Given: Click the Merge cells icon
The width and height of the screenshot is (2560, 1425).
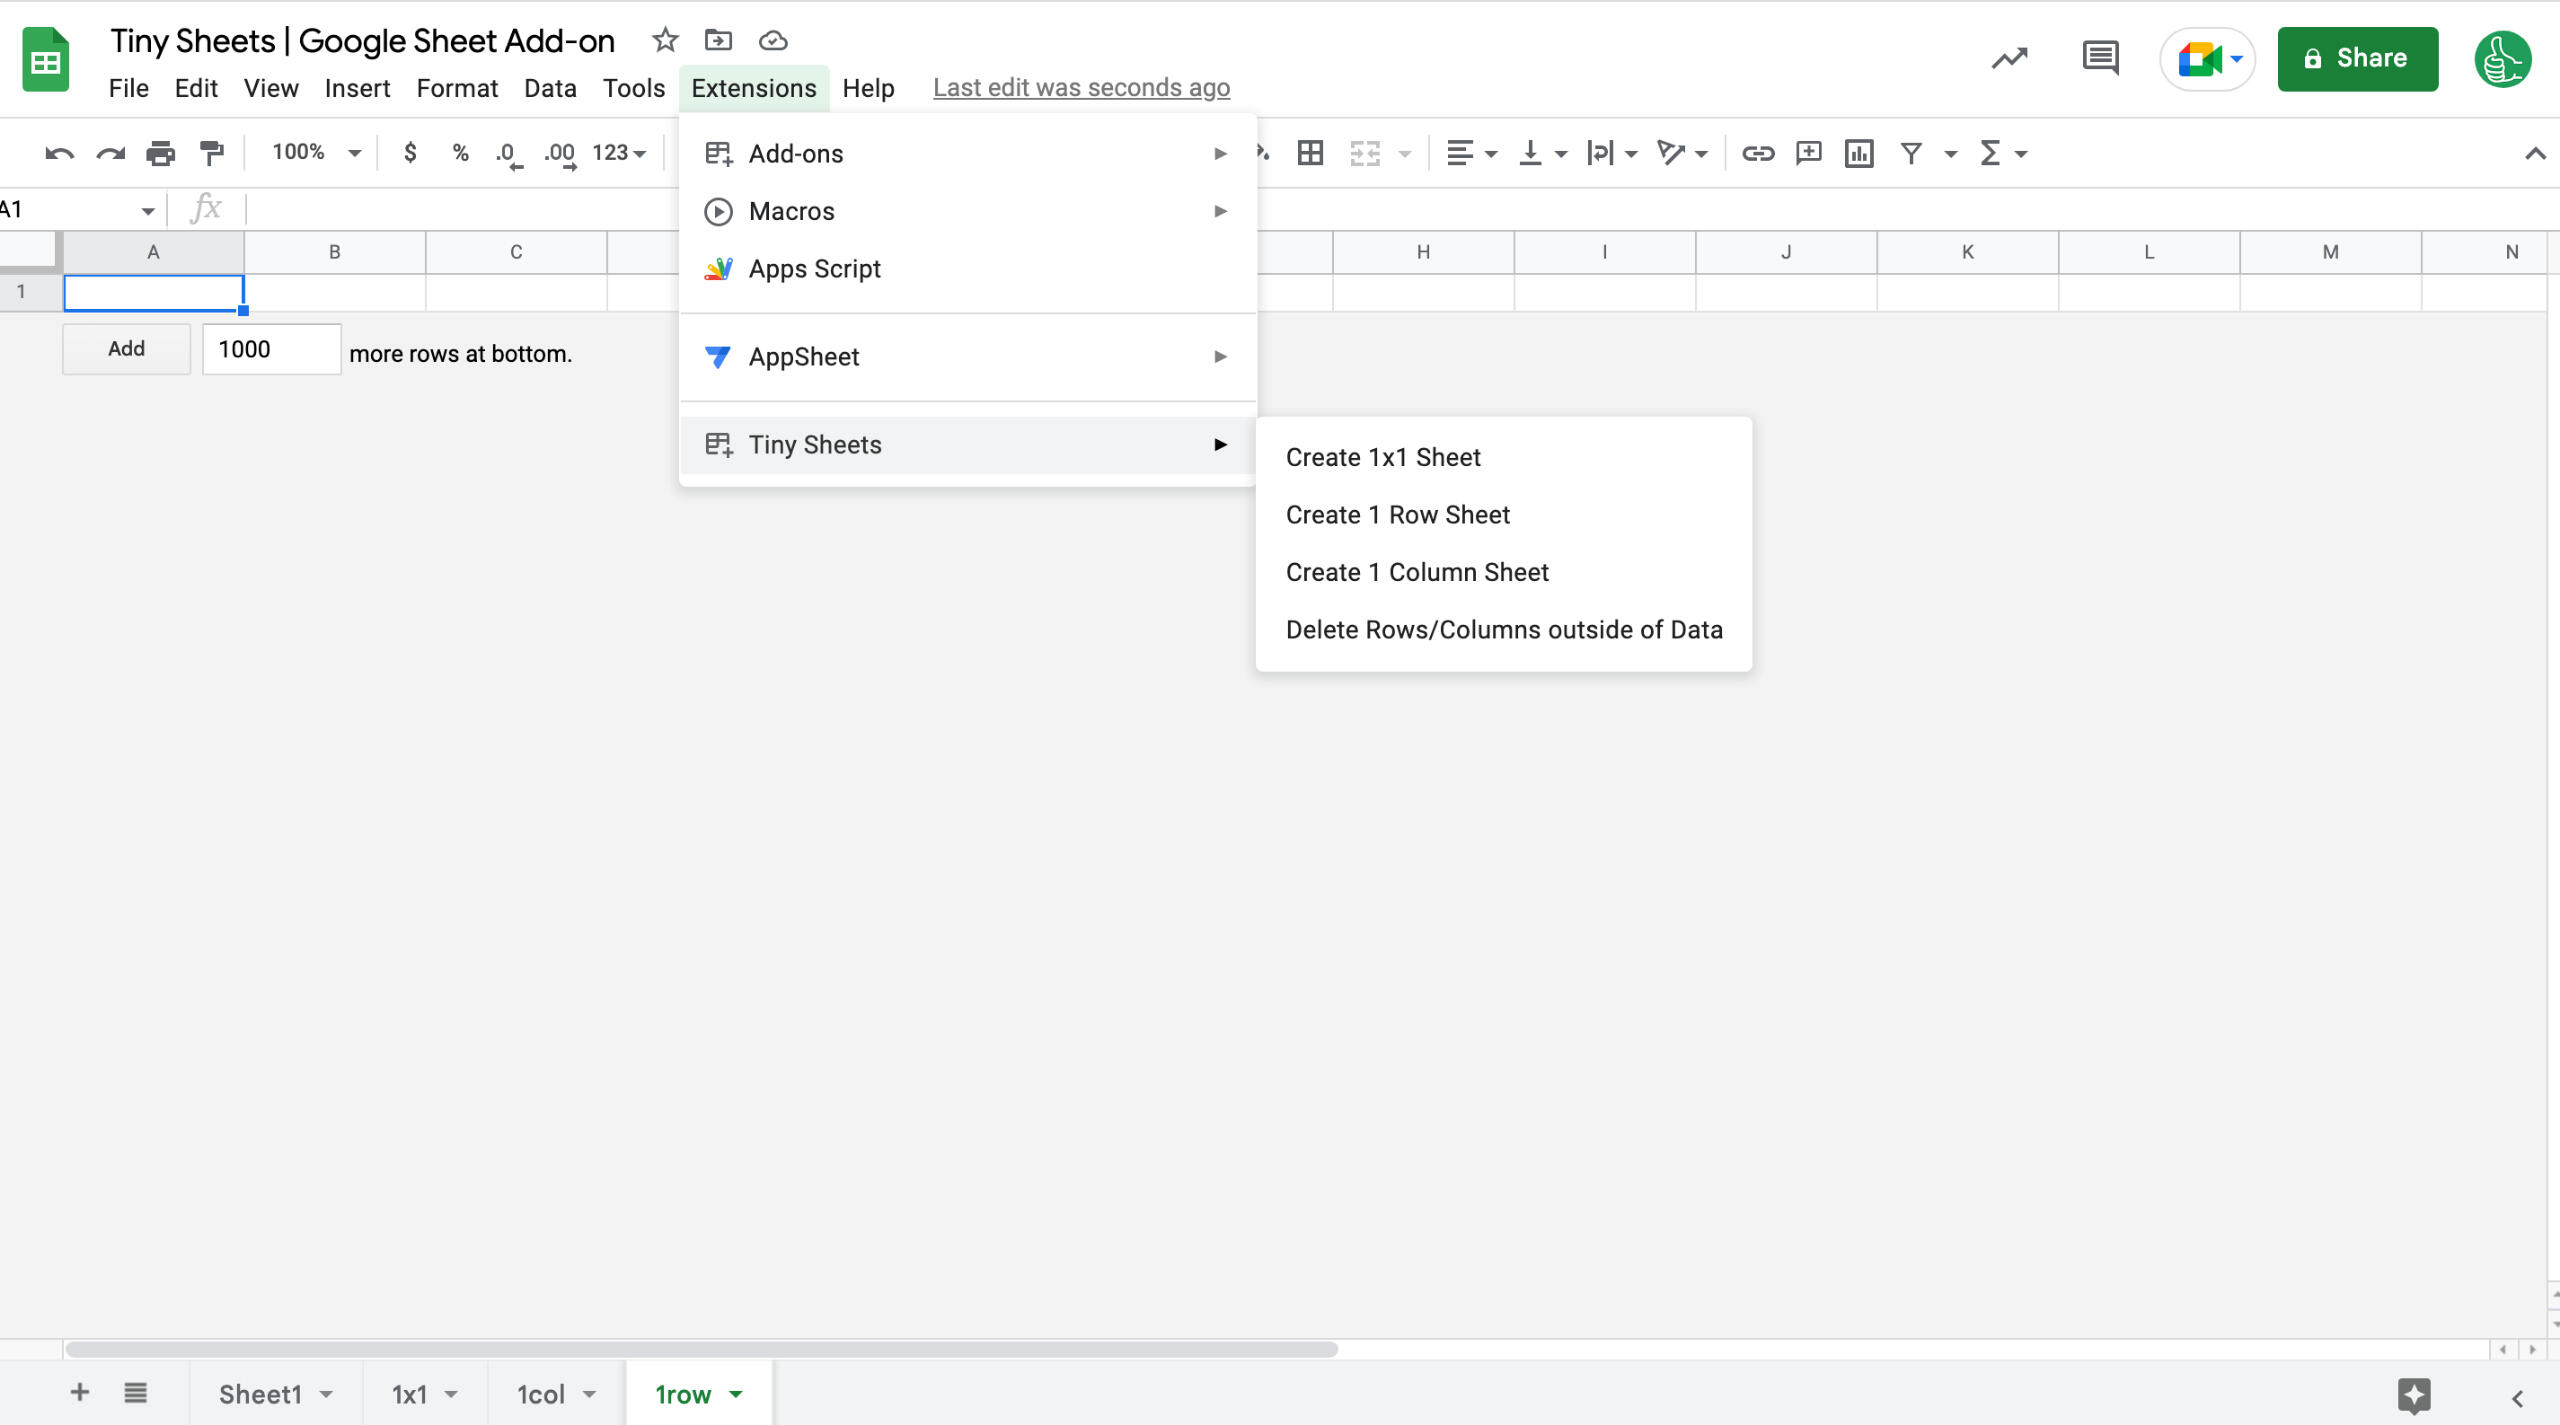Looking at the screenshot, I should tap(1366, 152).
